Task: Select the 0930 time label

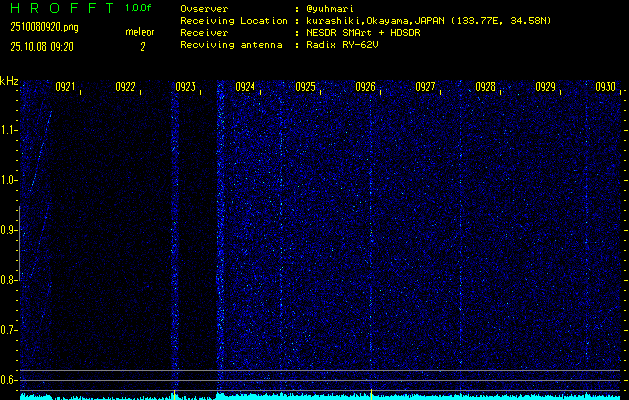Action: tap(605, 88)
